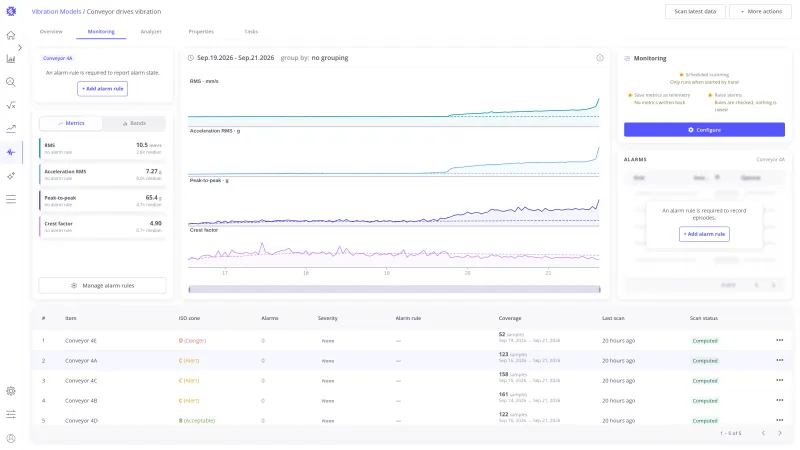Screen dimensions: 800x450
Task: Open date range Sep.19.2026 - Sep.21.2026
Action: click(235, 58)
